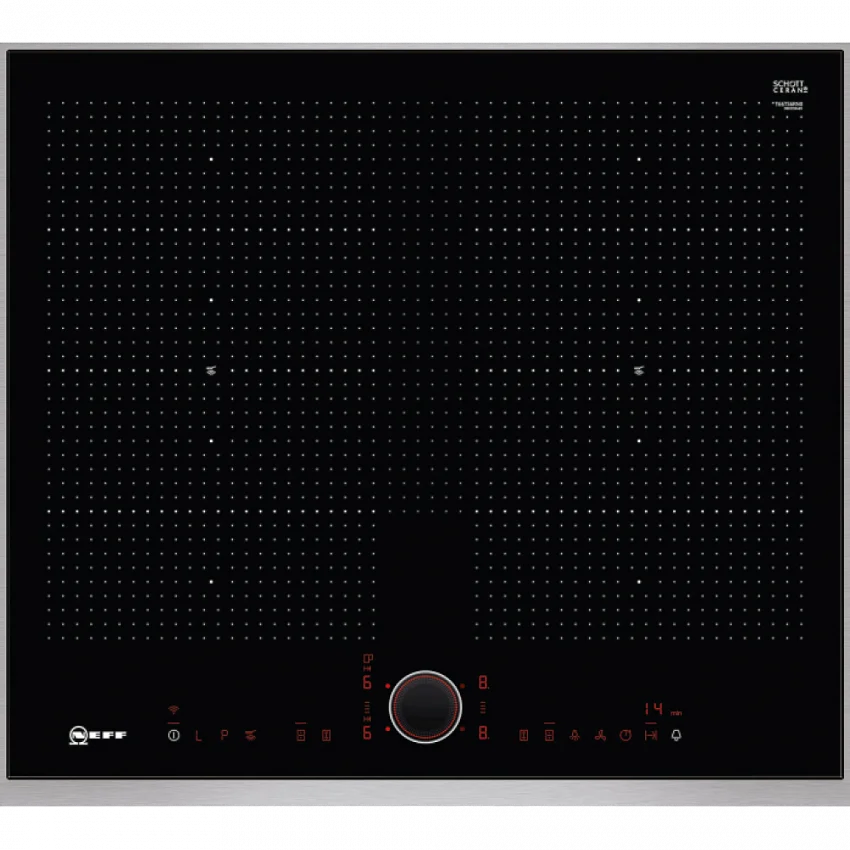
Task: Tap the hood light symbol
Action: coord(575,736)
